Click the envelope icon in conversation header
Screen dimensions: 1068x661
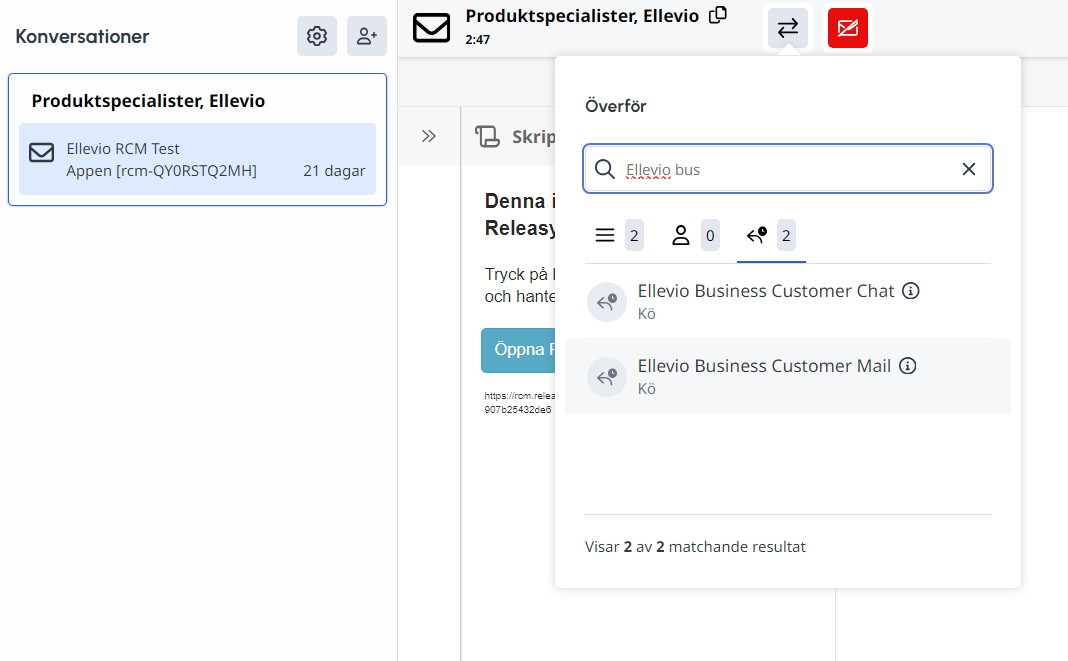pos(432,28)
